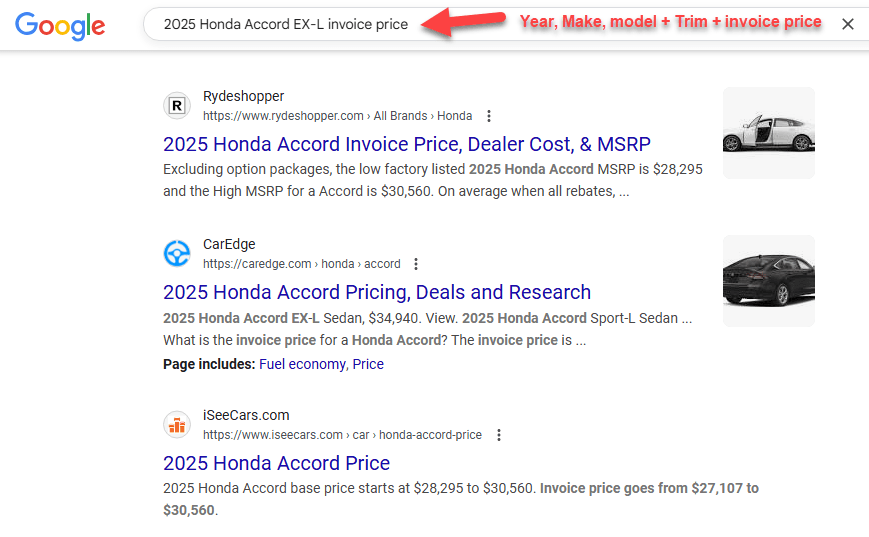869x537 pixels.
Task: Click the CarEdge site name text
Action: 229,244
